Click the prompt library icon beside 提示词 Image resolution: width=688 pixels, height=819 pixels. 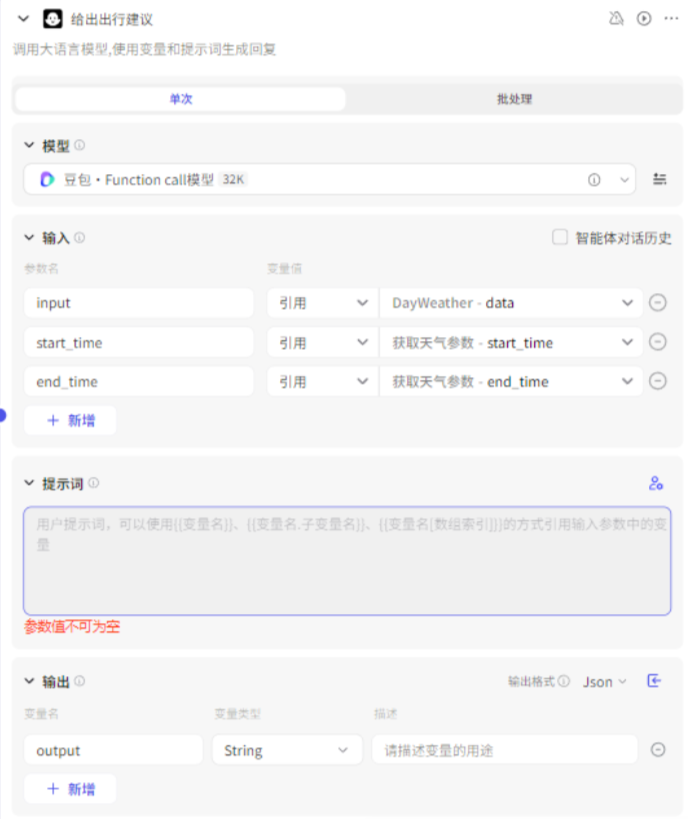click(x=656, y=483)
